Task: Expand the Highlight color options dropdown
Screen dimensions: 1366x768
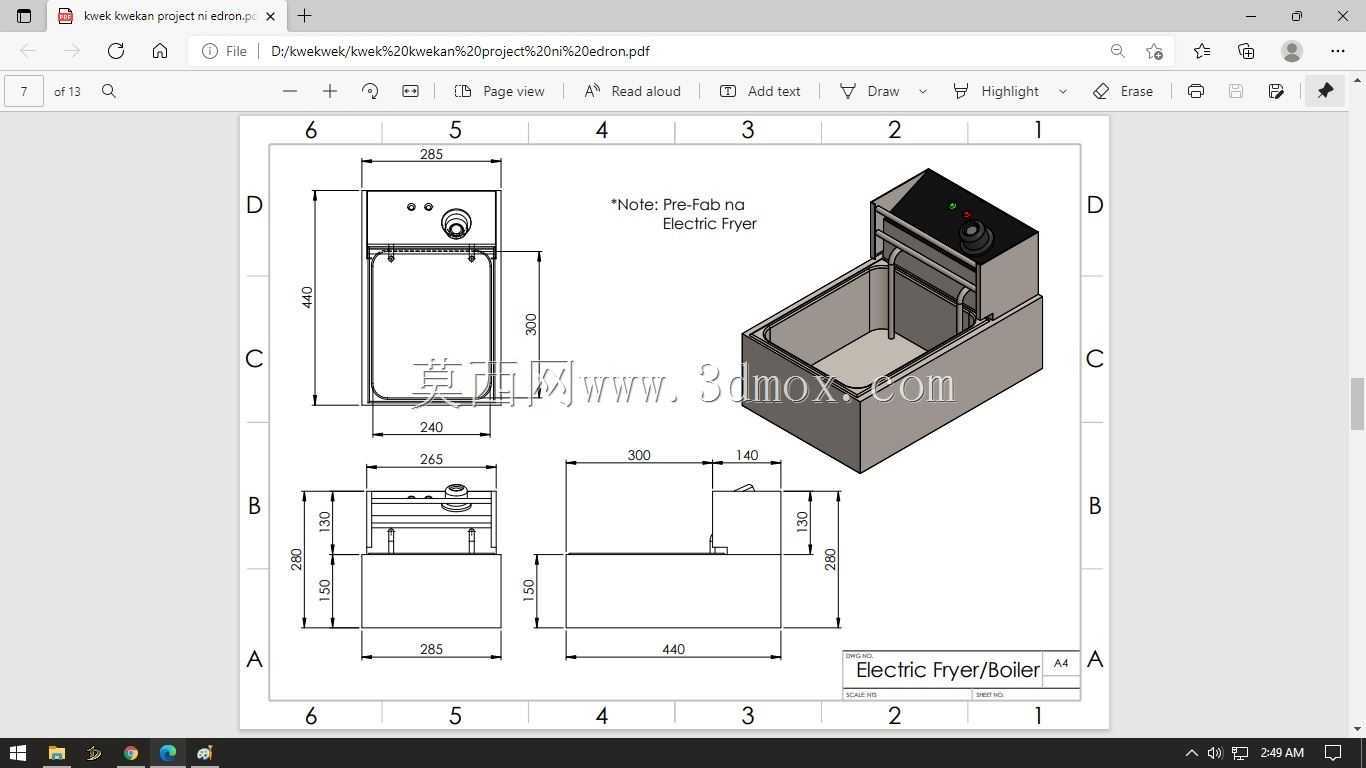Action: (x=1063, y=91)
